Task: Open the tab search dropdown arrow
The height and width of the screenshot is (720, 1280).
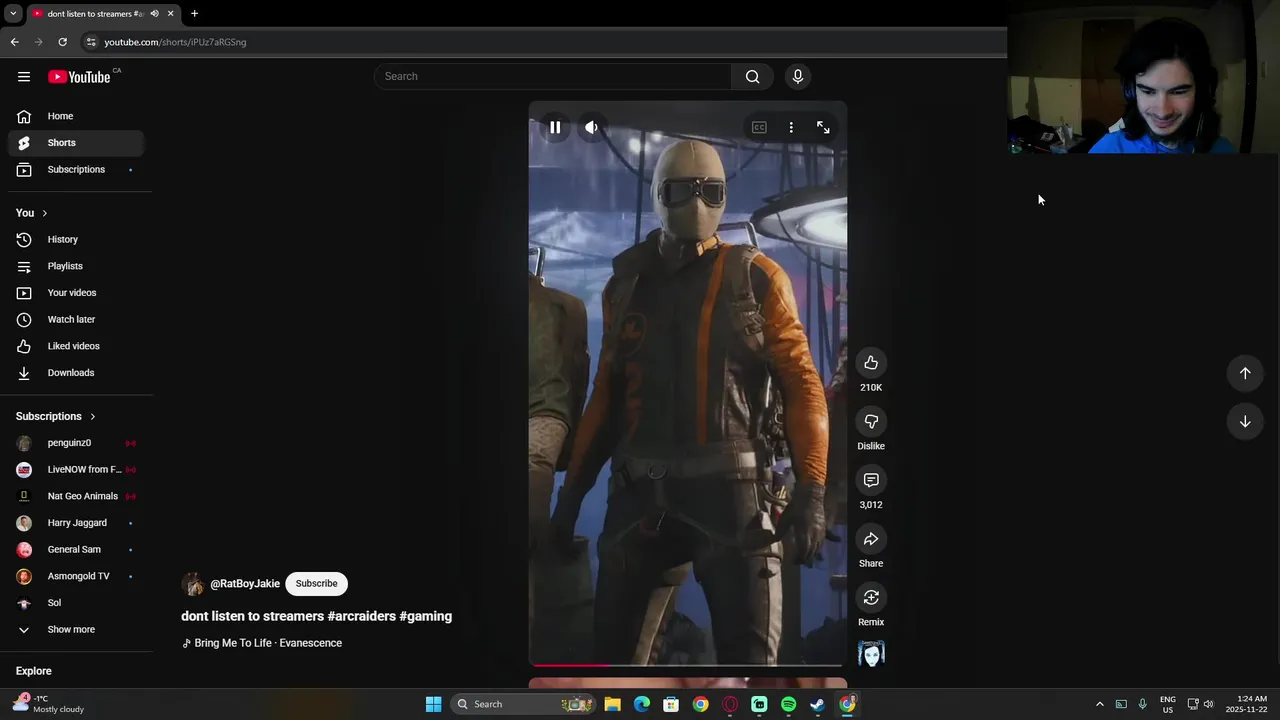Action: [13, 14]
